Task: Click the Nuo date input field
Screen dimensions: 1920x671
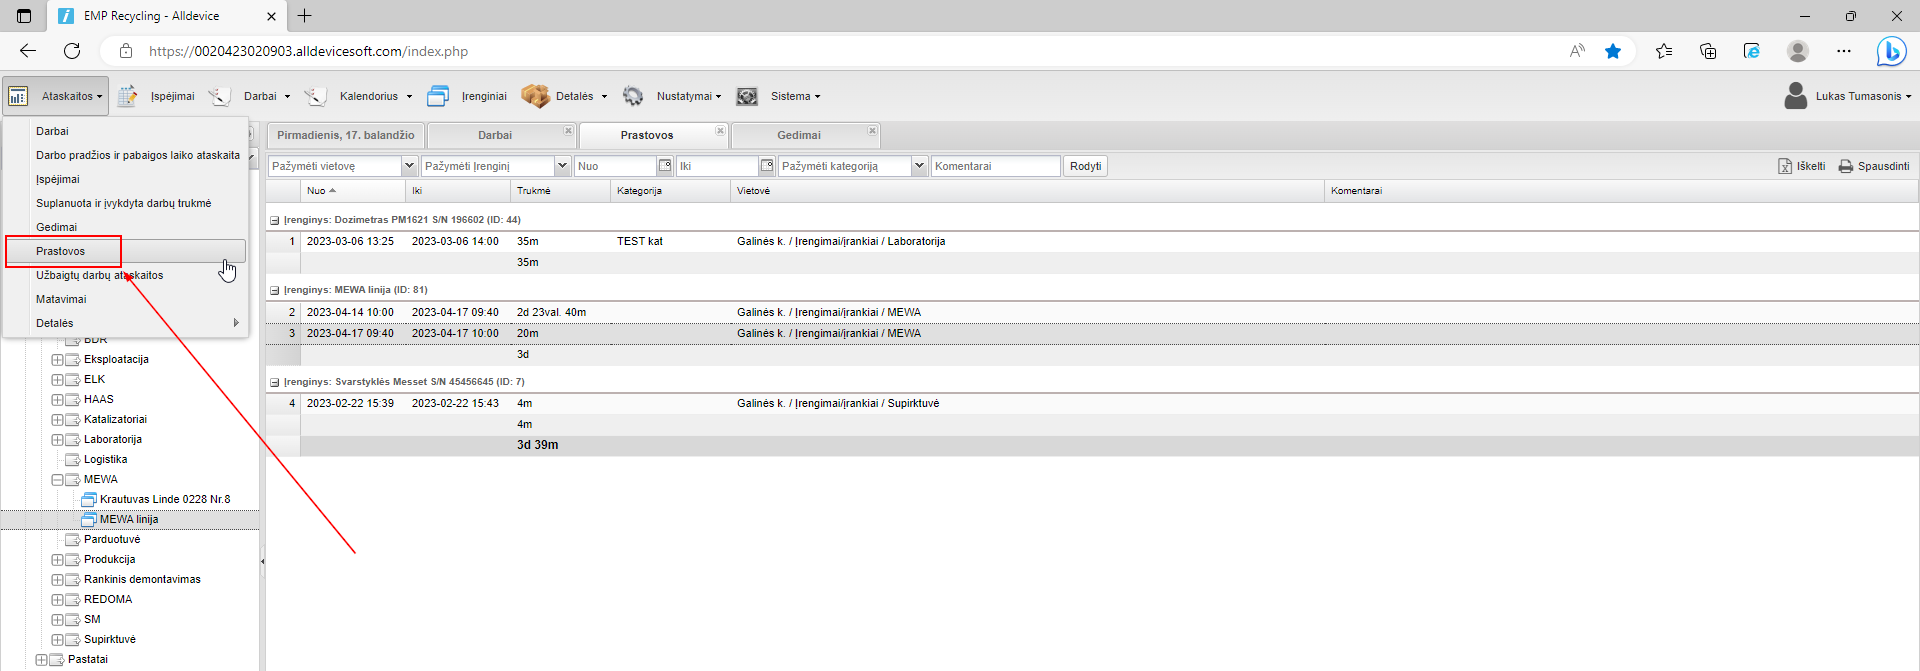Action: click(x=616, y=166)
